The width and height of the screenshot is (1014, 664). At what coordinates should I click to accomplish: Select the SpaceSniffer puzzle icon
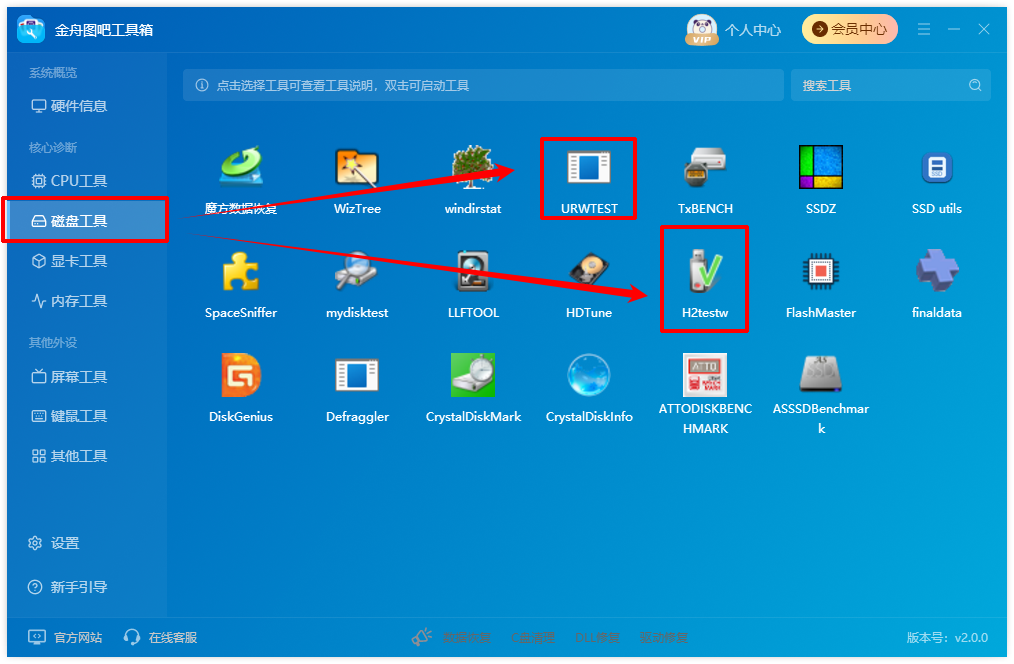click(x=241, y=271)
